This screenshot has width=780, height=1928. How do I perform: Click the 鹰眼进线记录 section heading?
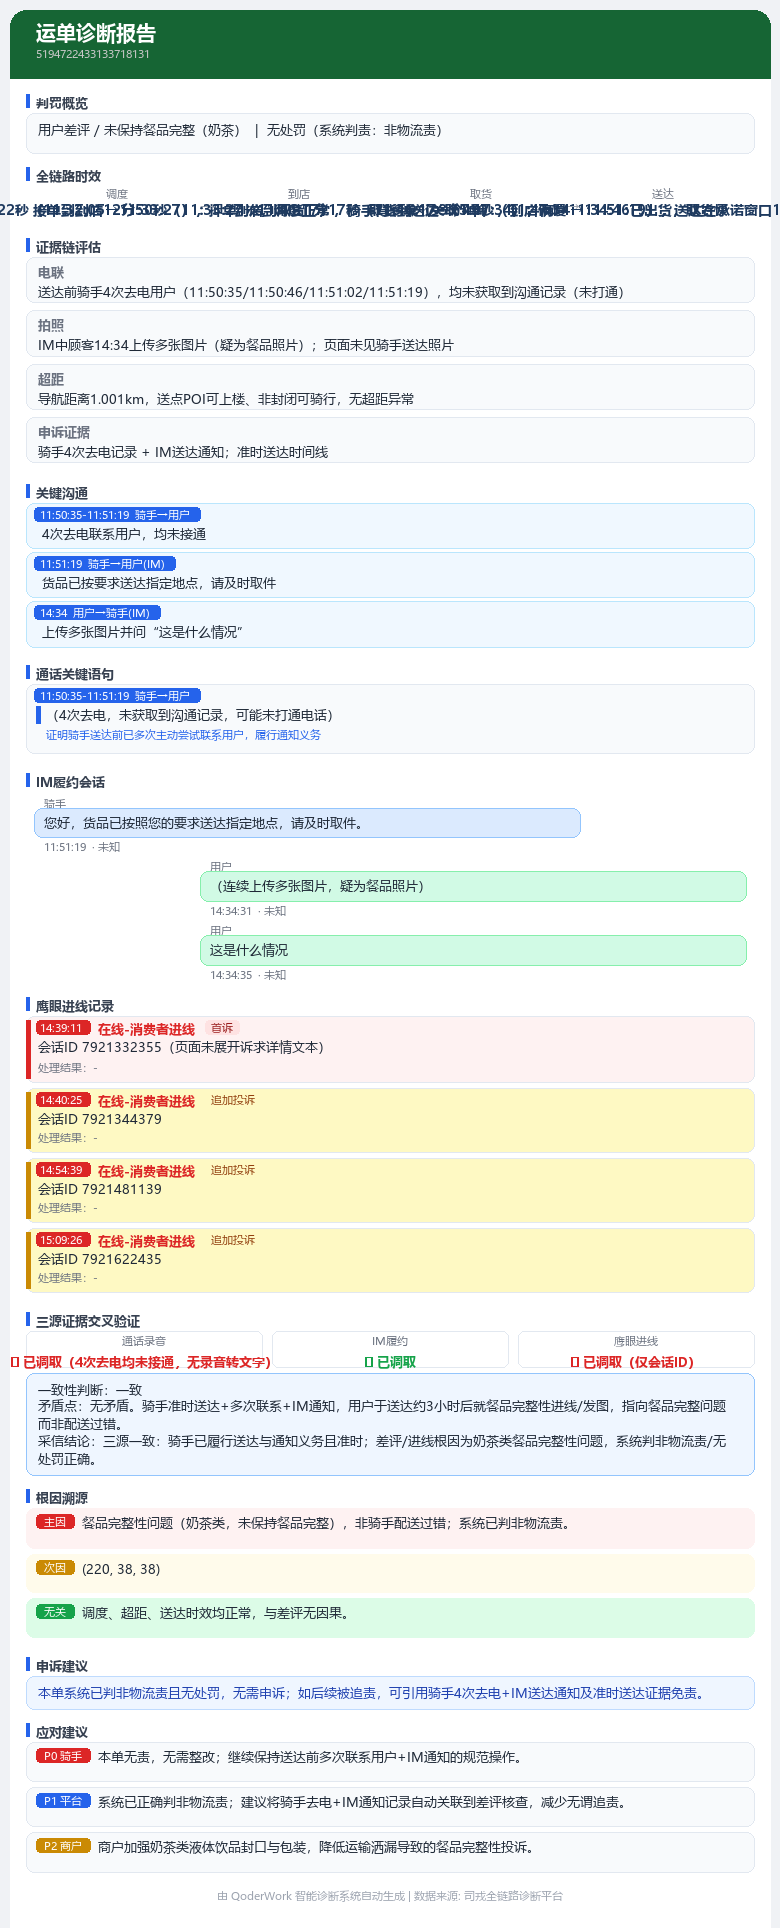tap(75, 1006)
